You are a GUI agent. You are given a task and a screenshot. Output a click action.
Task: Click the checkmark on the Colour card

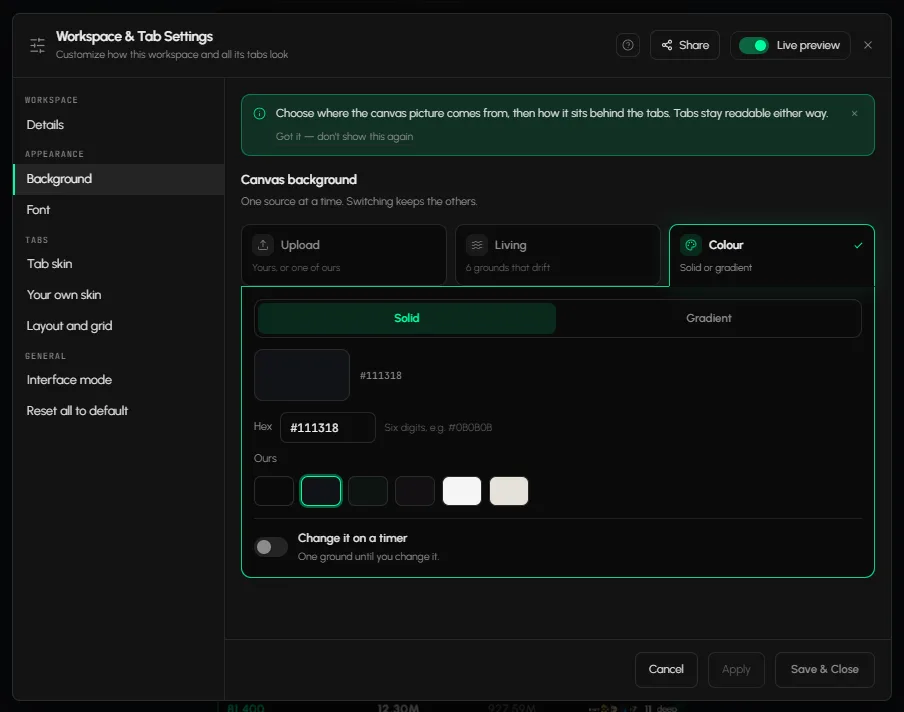[858, 246]
